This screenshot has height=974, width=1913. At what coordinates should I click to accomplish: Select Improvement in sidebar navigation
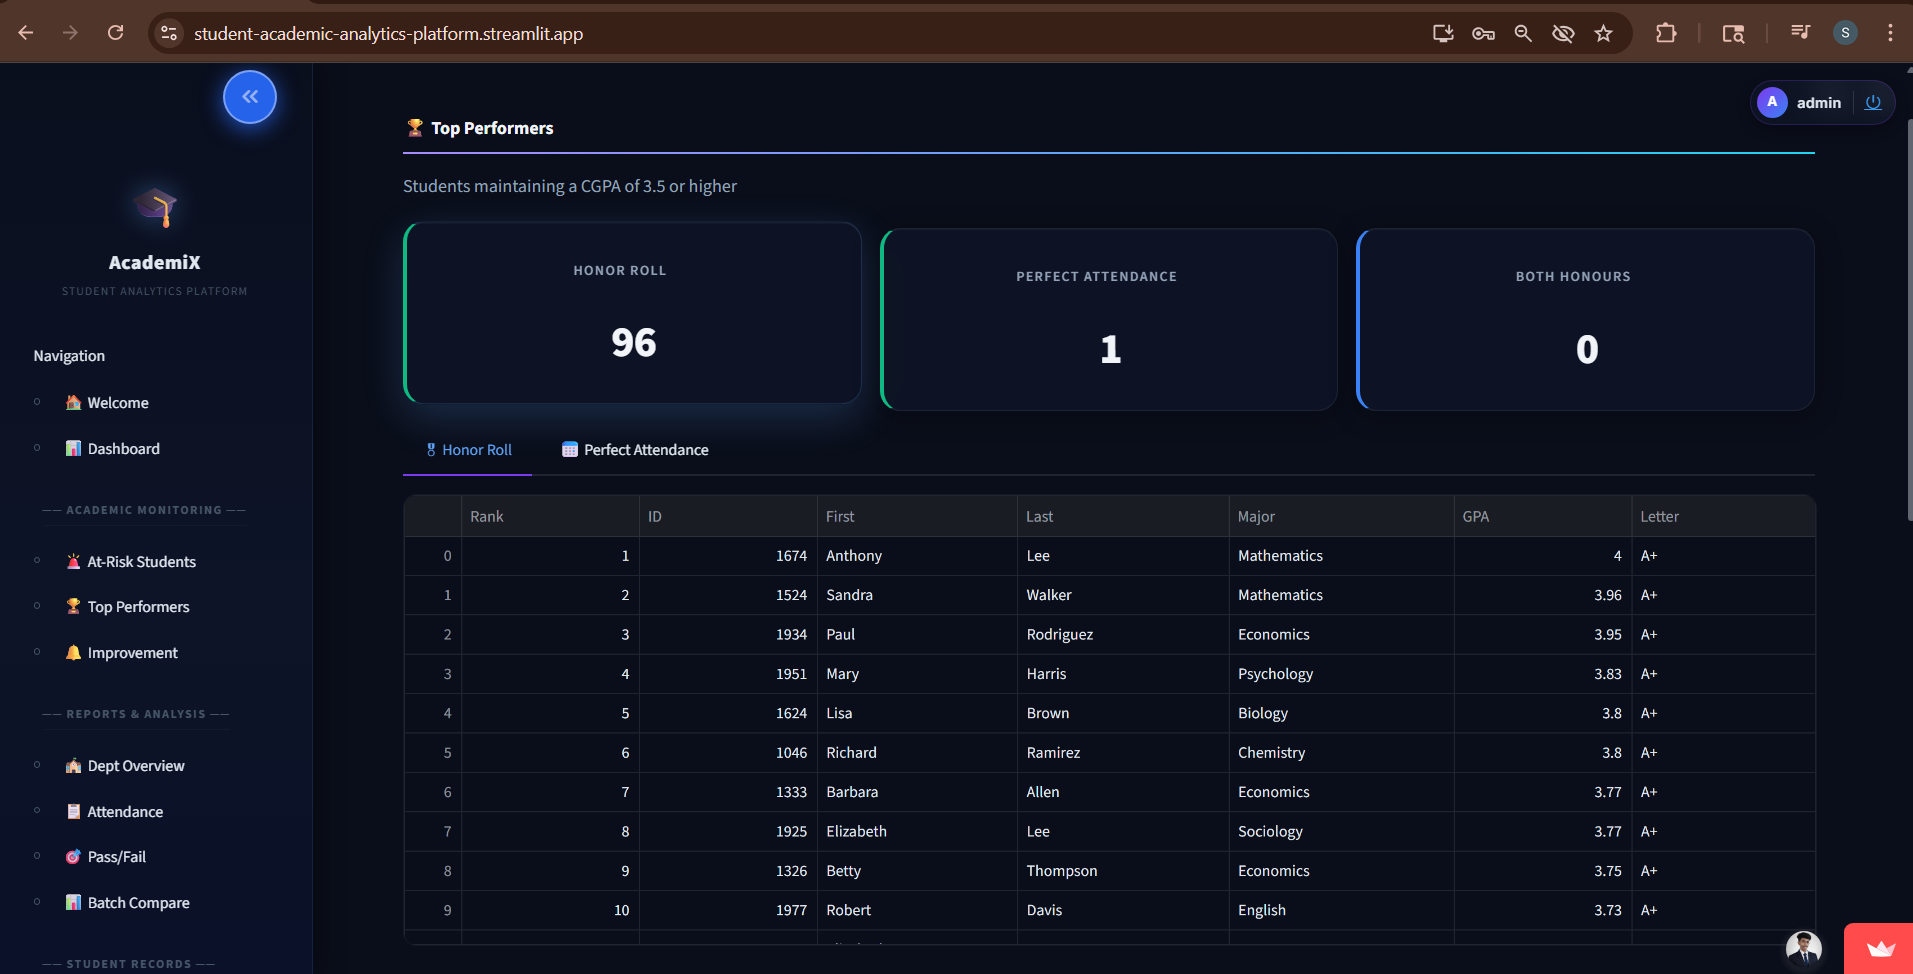[x=132, y=653]
